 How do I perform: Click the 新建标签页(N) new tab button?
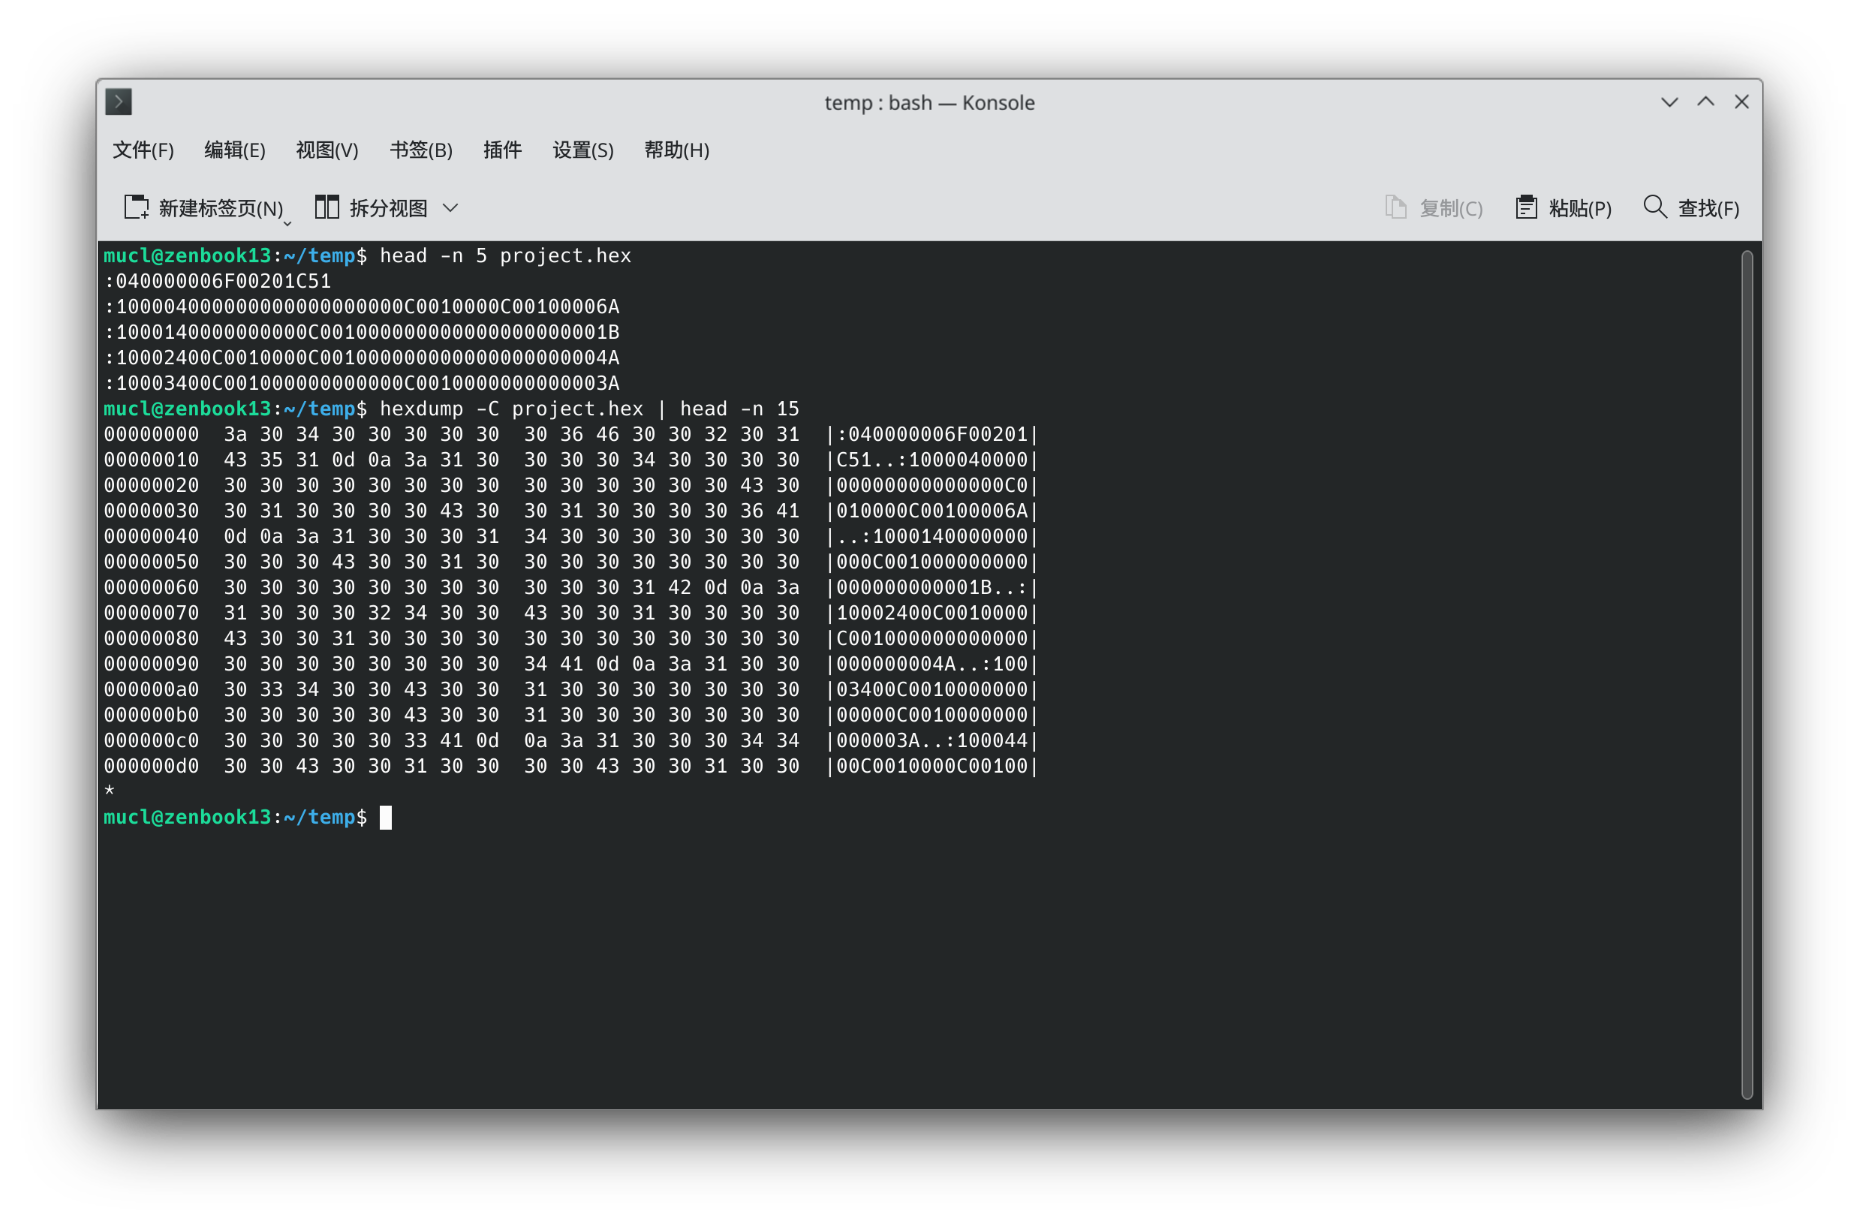coord(203,208)
